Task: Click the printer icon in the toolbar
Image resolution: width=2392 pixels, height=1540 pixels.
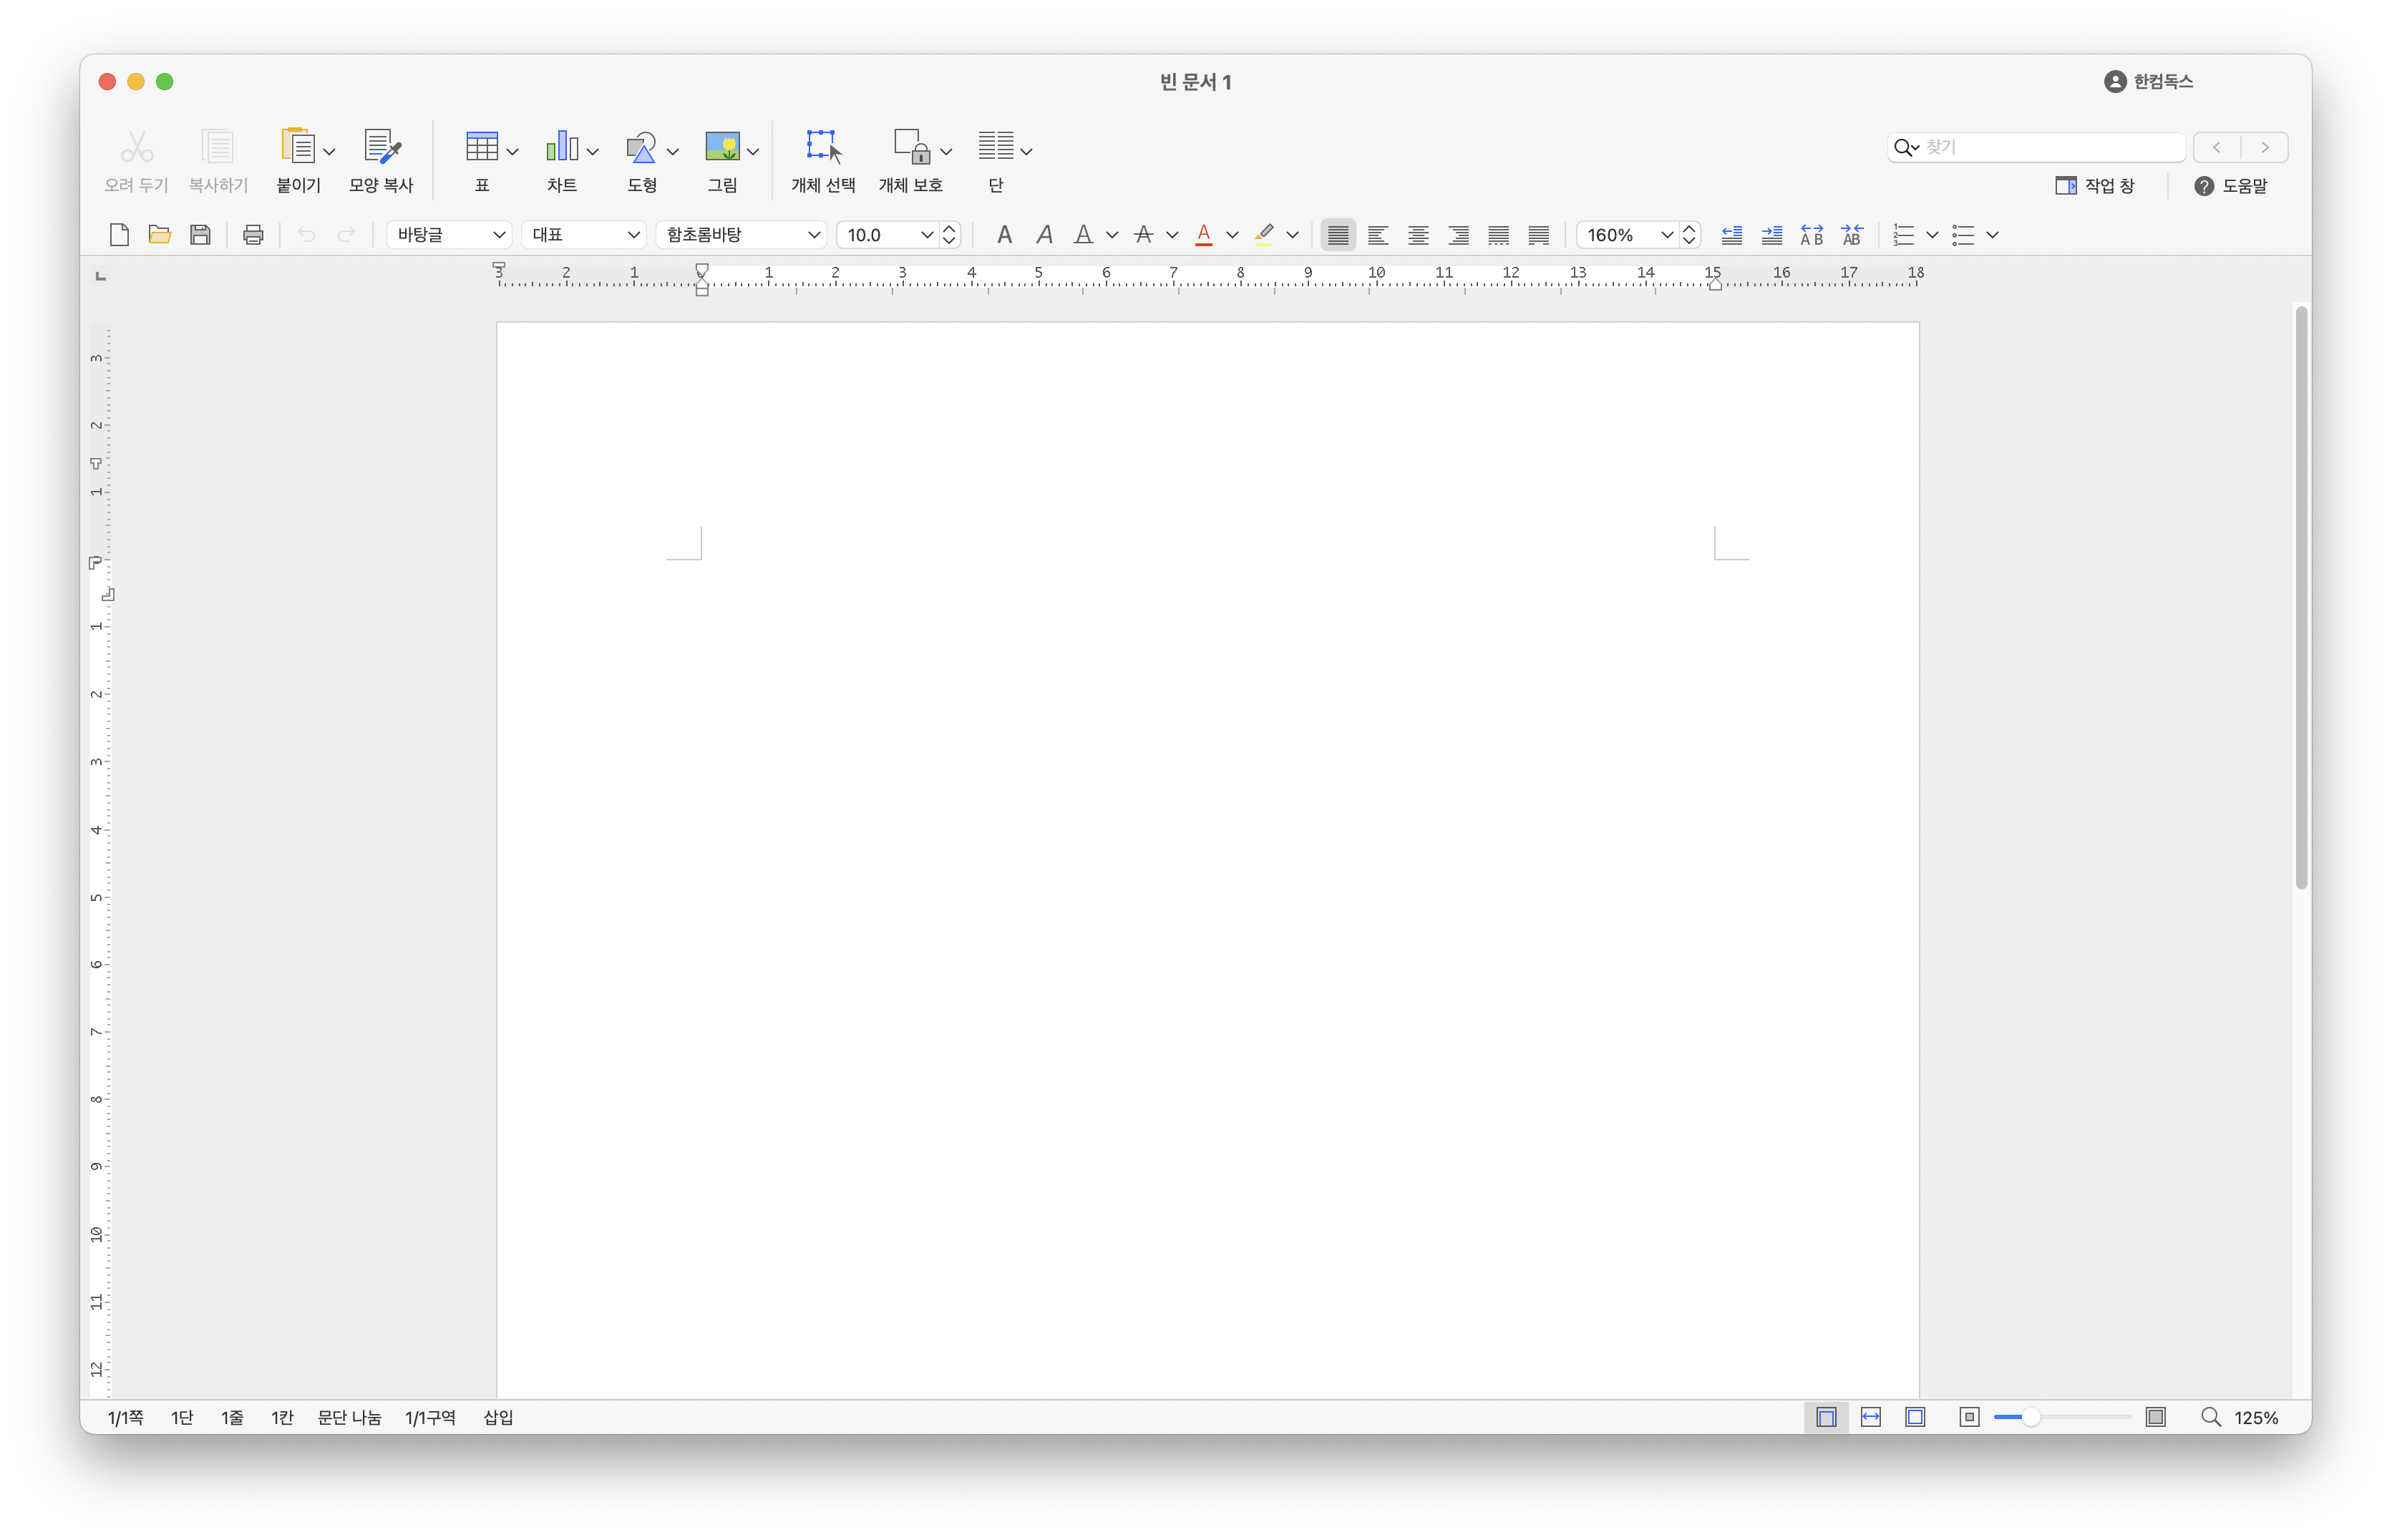Action: (x=253, y=235)
